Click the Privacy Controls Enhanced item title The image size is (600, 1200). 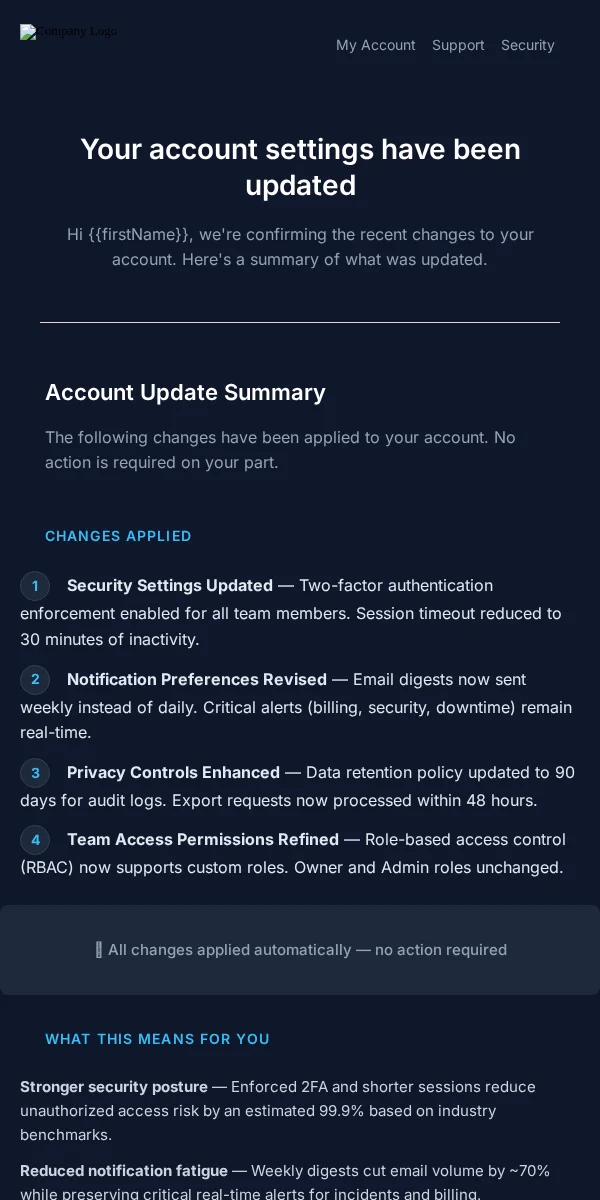(173, 772)
